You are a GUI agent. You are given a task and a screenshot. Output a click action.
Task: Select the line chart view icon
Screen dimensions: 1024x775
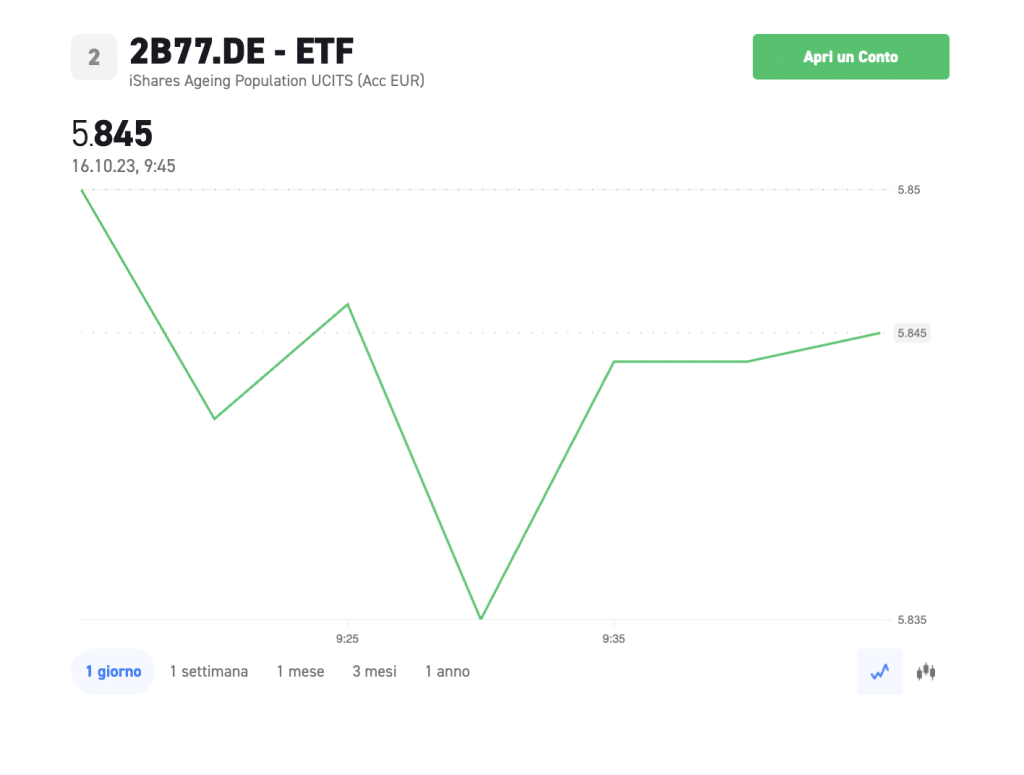879,671
